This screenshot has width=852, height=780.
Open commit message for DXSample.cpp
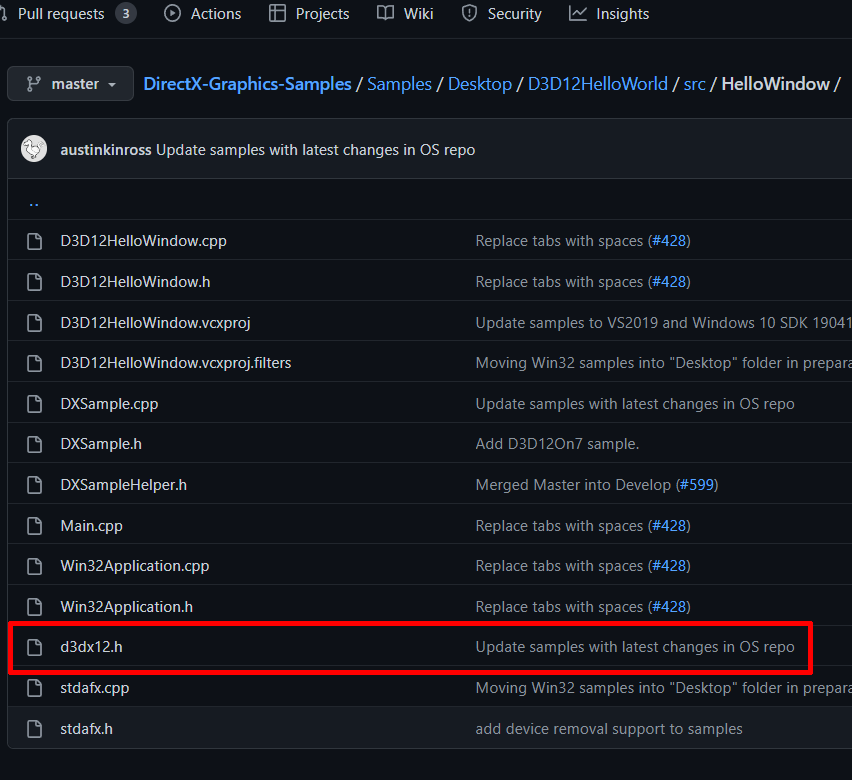[635, 404]
